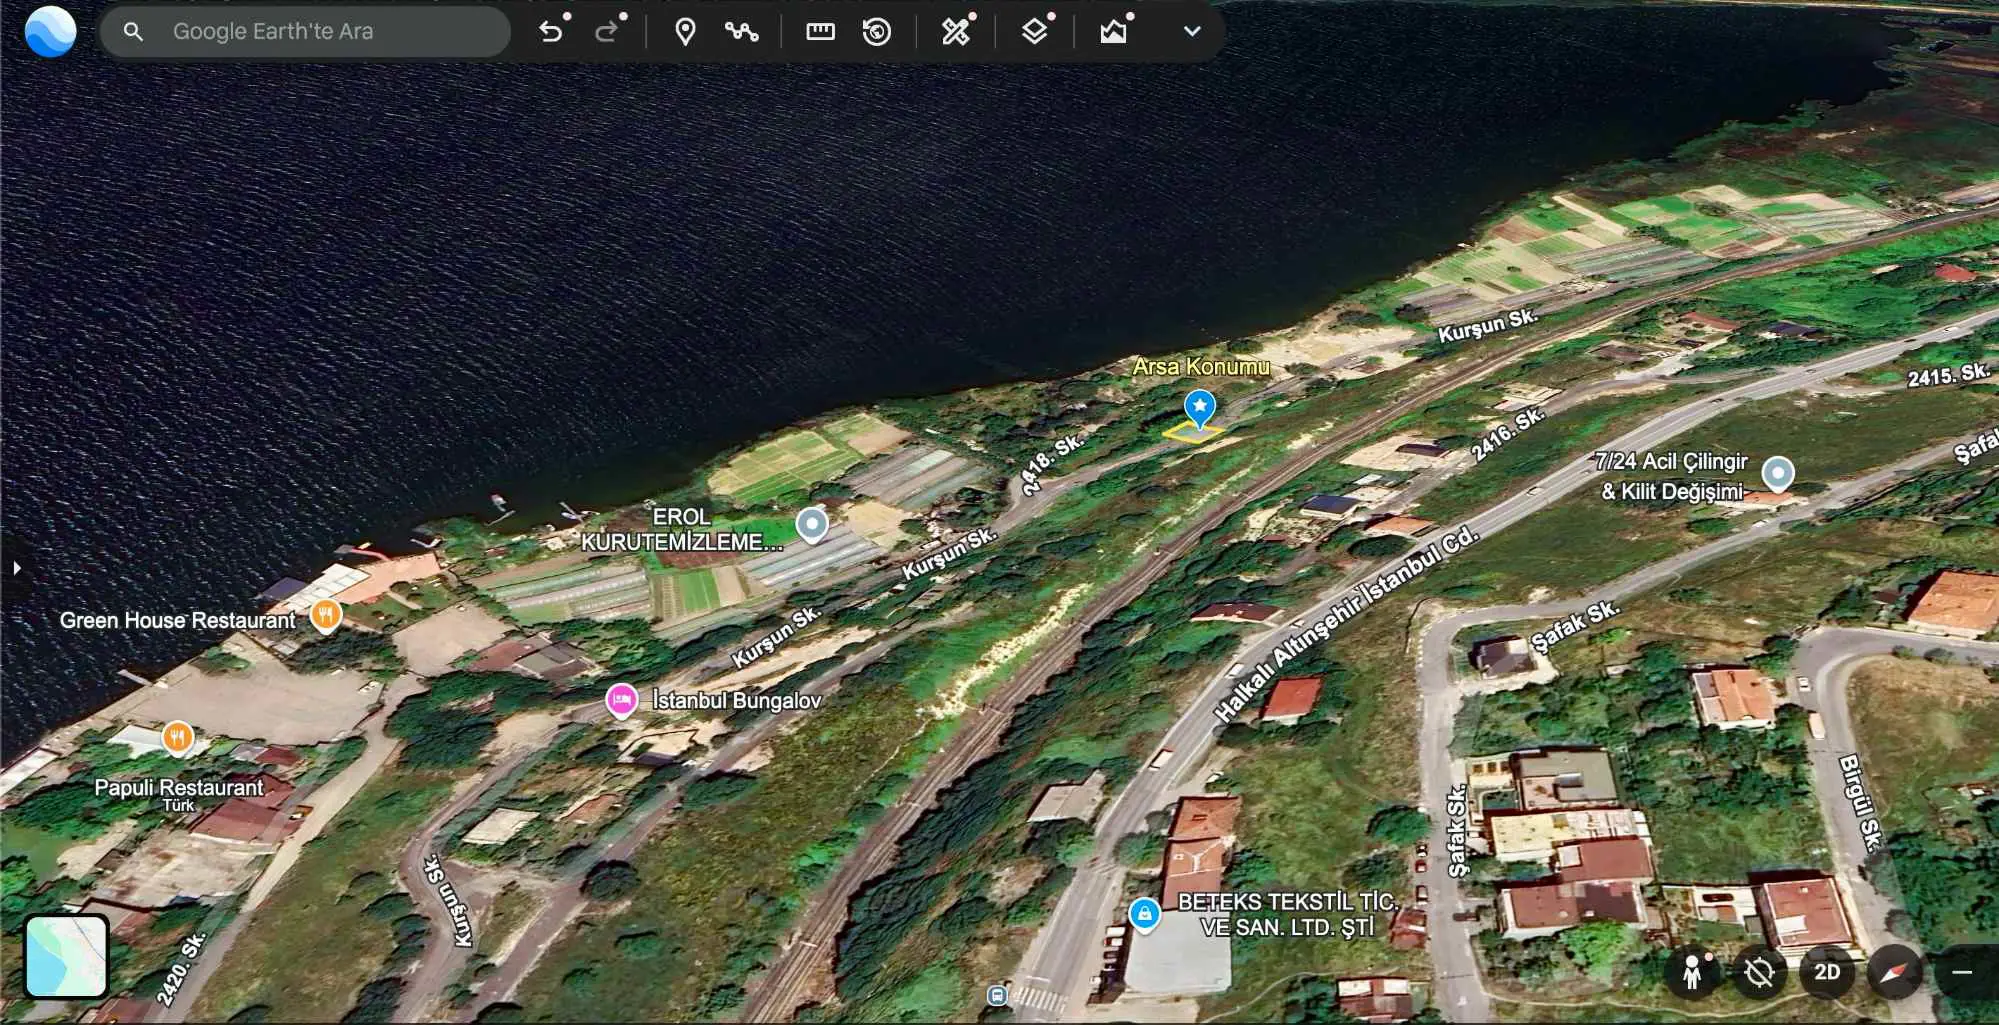
Task: Click the Google Earth logo icon
Action: point(50,31)
